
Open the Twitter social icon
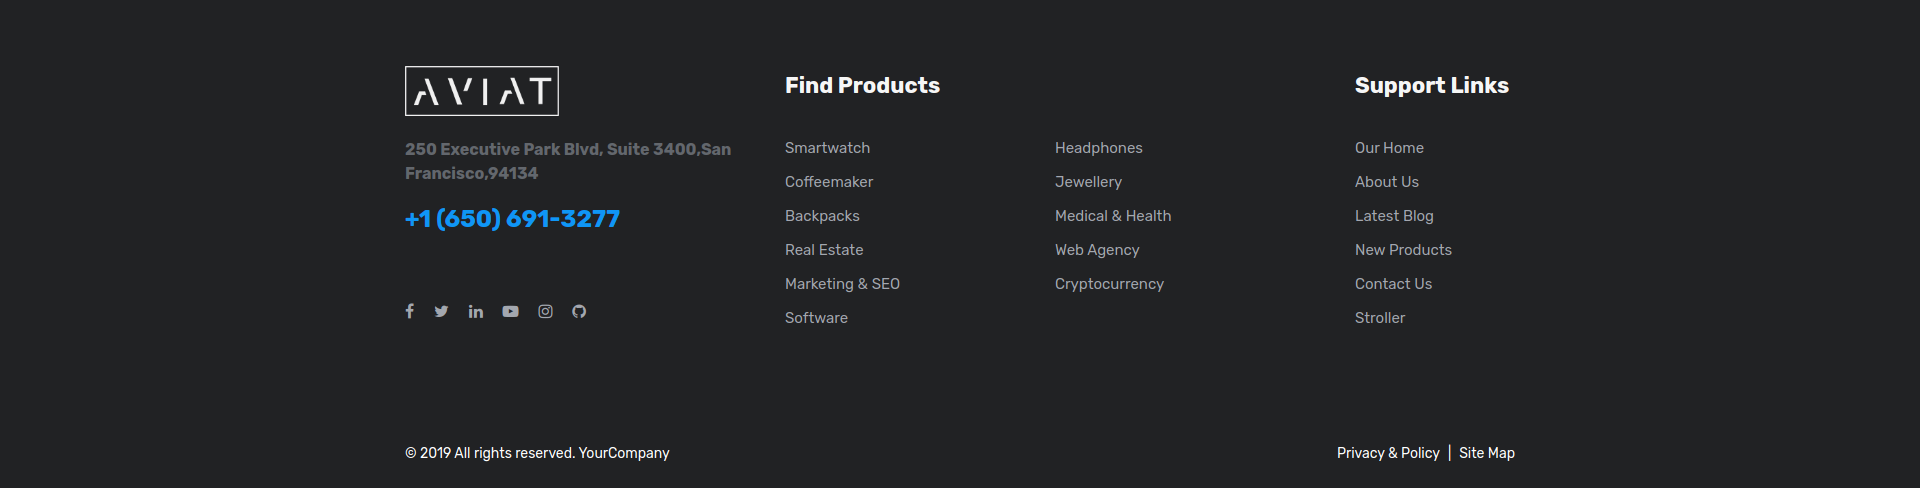click(x=441, y=311)
